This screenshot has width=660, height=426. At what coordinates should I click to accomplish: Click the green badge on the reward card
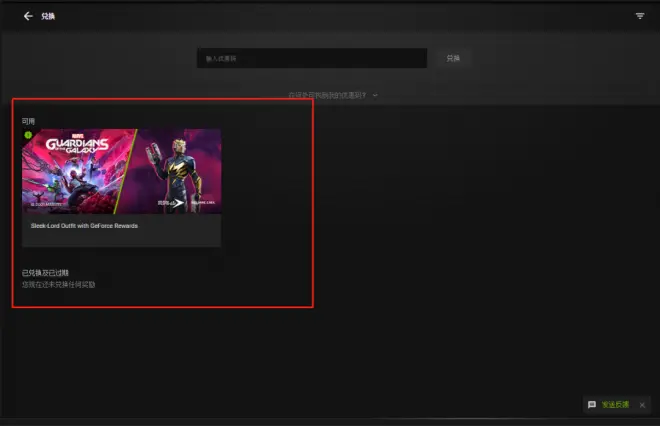click(x=28, y=134)
